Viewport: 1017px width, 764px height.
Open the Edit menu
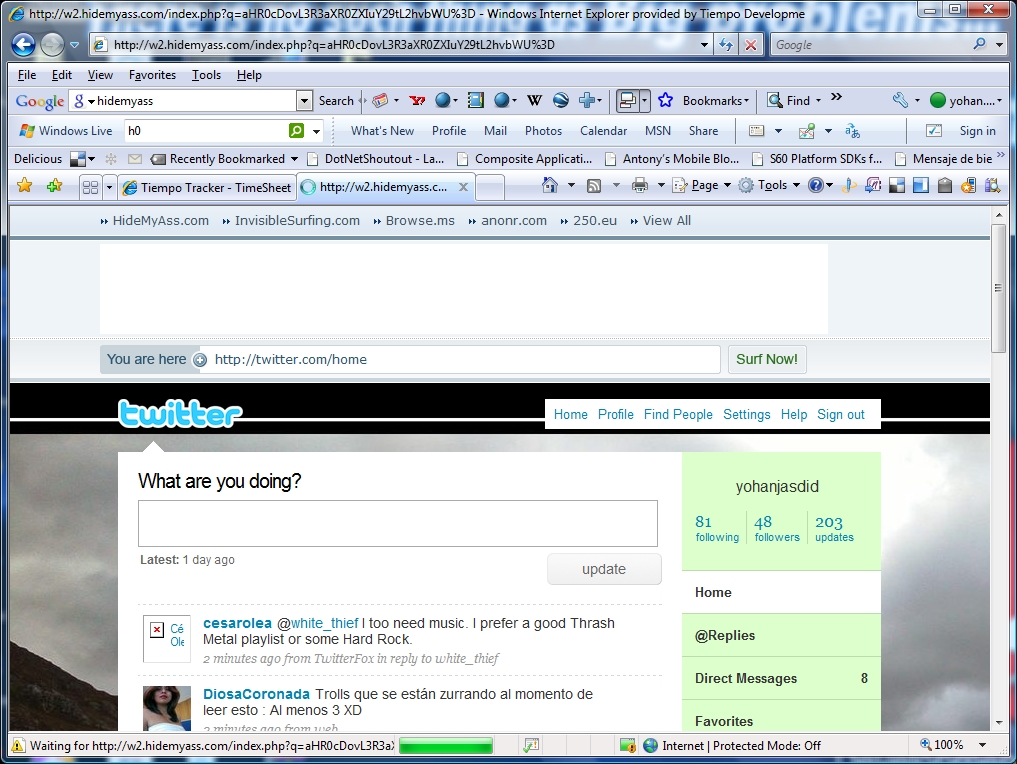coord(62,75)
